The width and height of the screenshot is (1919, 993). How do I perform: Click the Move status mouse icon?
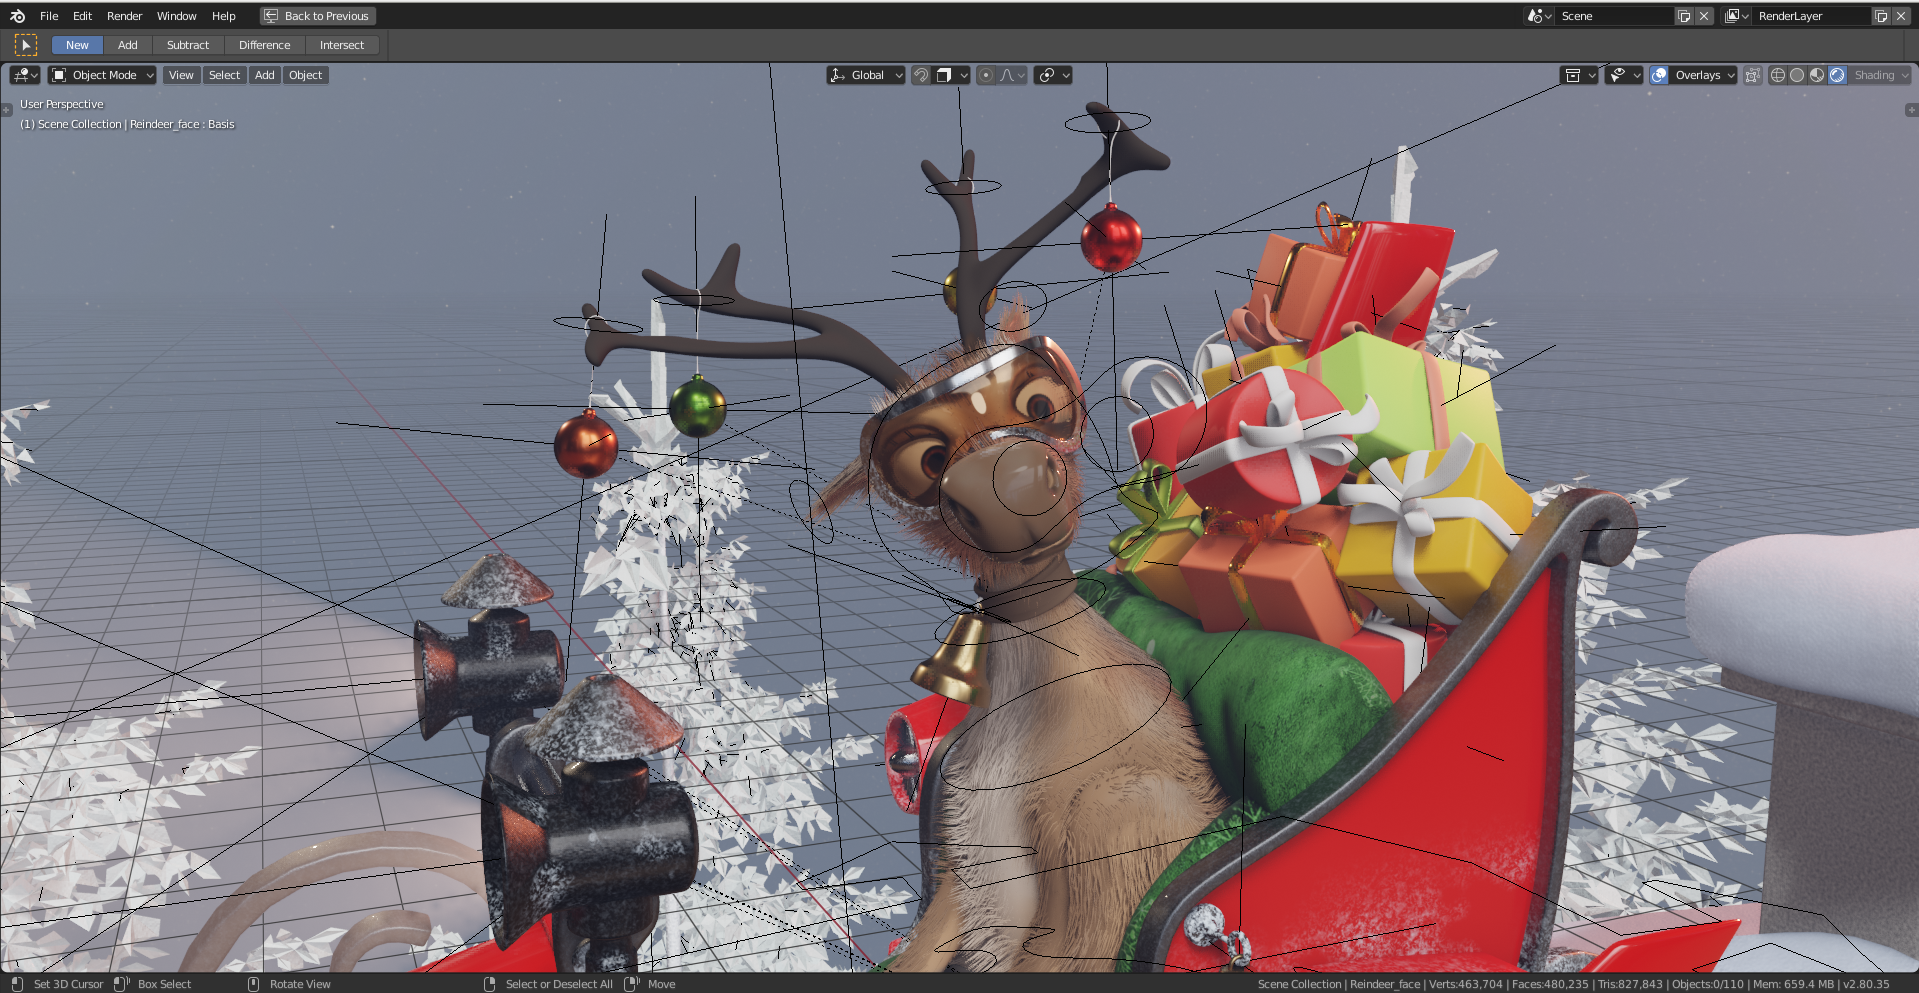(632, 984)
